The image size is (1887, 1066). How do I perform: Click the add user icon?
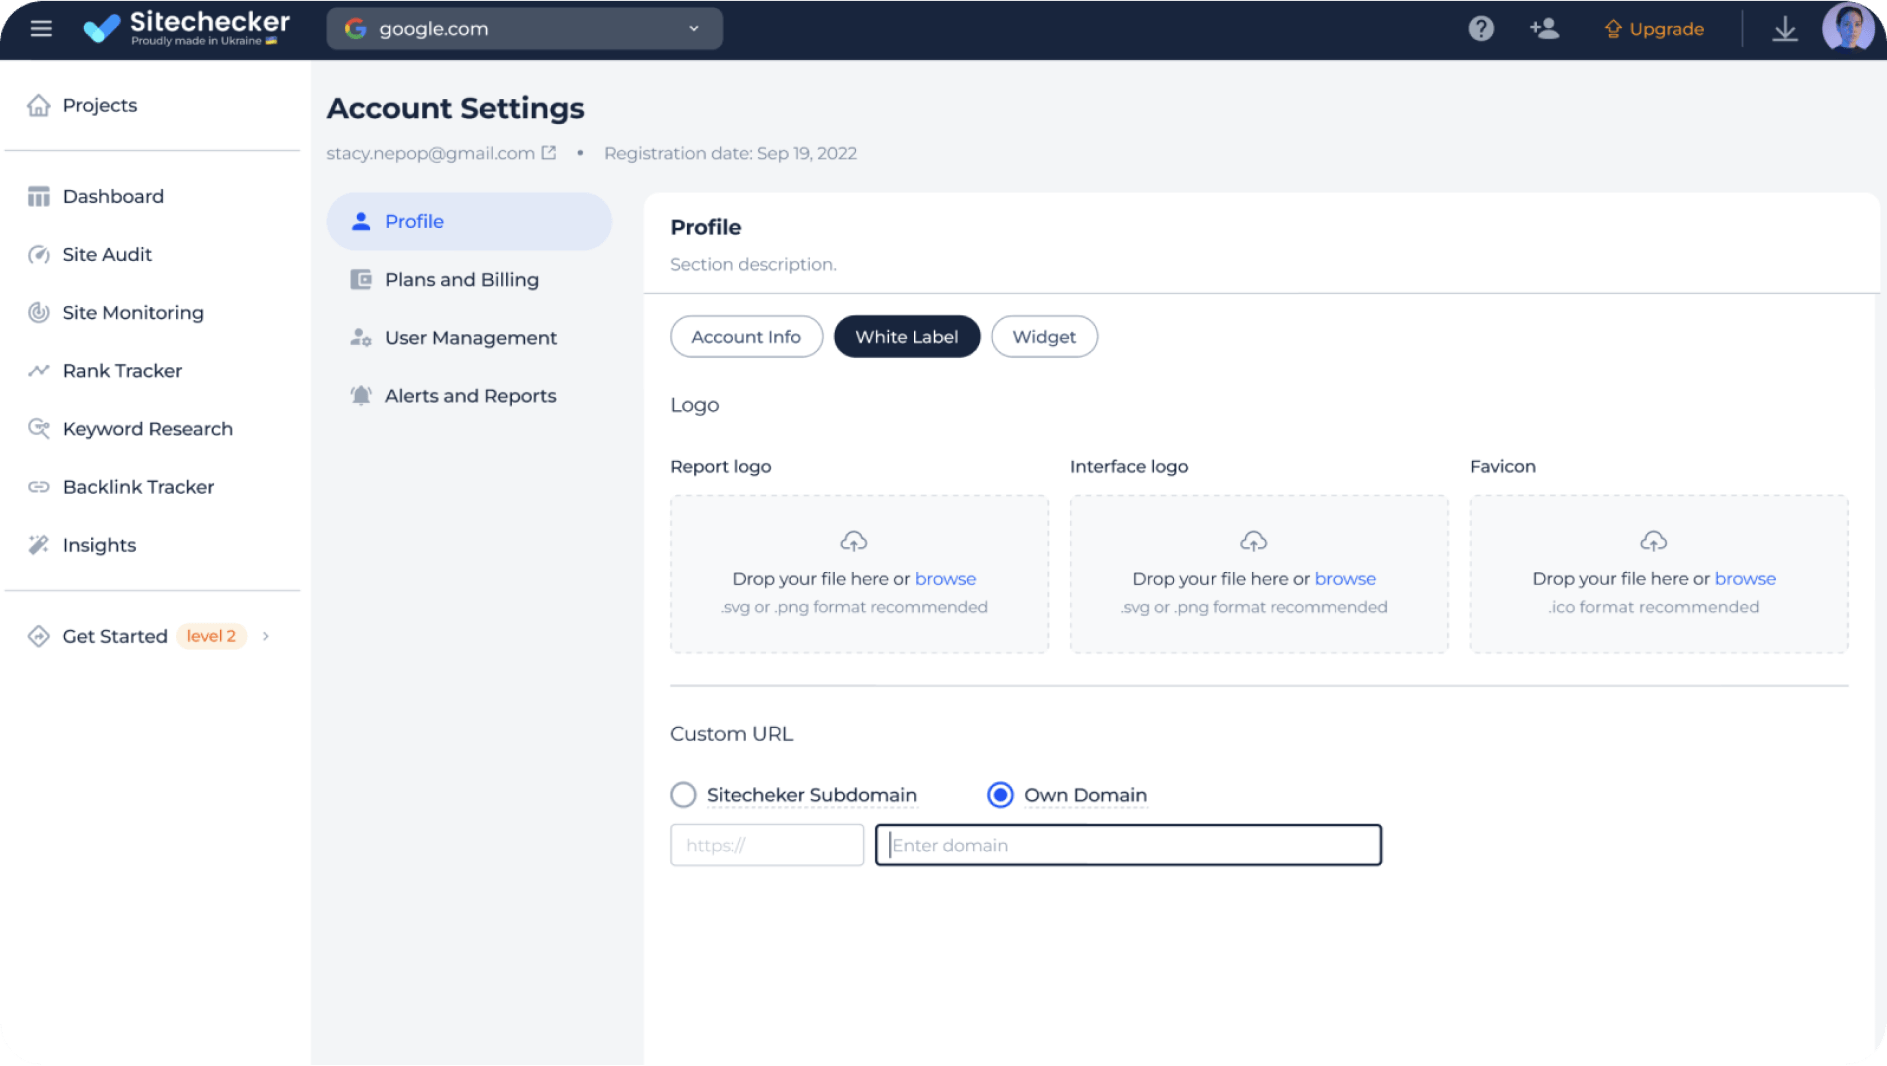coord(1544,29)
